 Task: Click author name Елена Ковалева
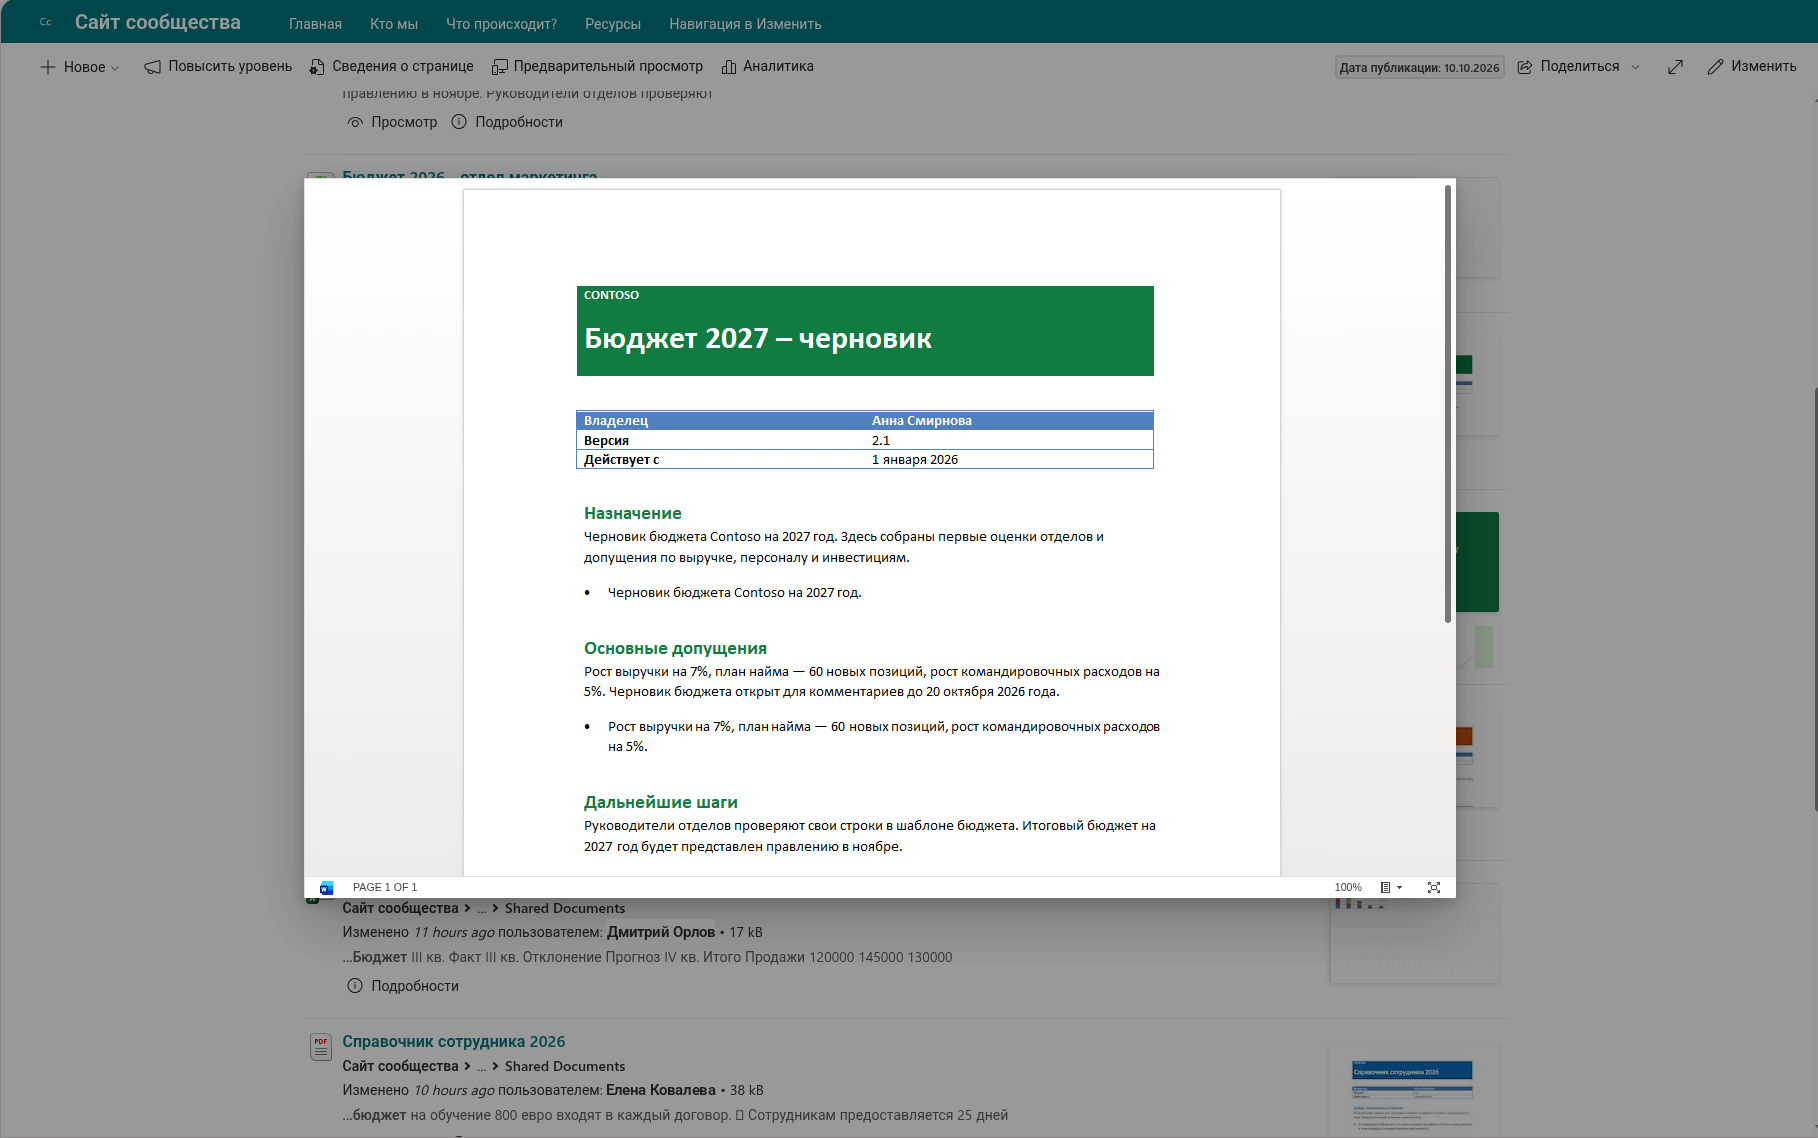(660, 1090)
